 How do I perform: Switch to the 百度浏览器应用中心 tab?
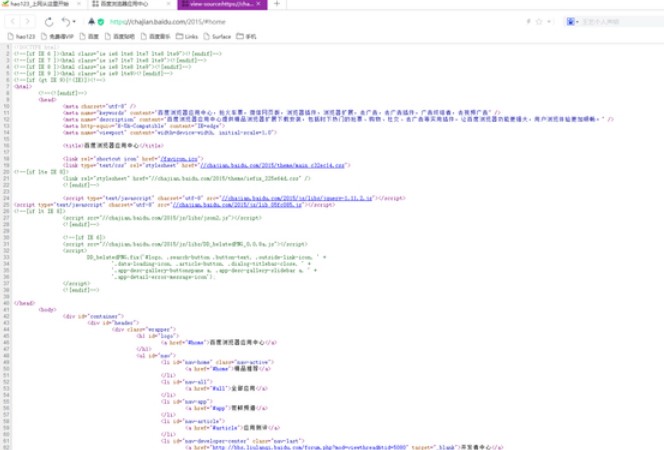(x=129, y=4)
